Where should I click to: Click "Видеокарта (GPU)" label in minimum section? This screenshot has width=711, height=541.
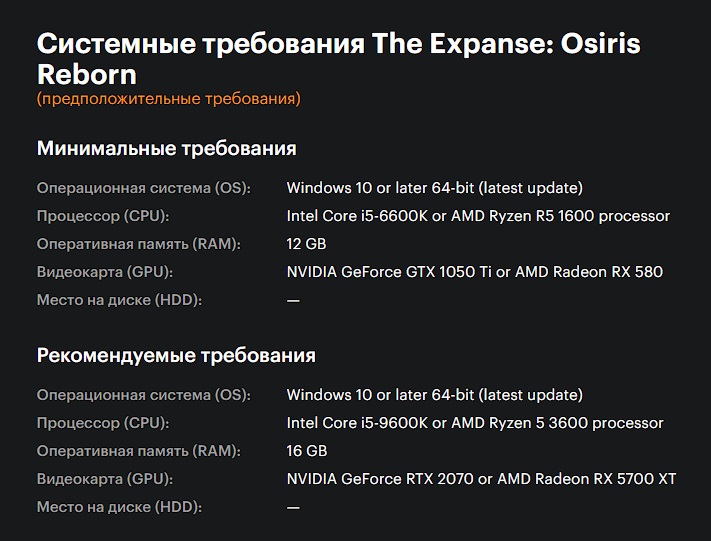(105, 272)
